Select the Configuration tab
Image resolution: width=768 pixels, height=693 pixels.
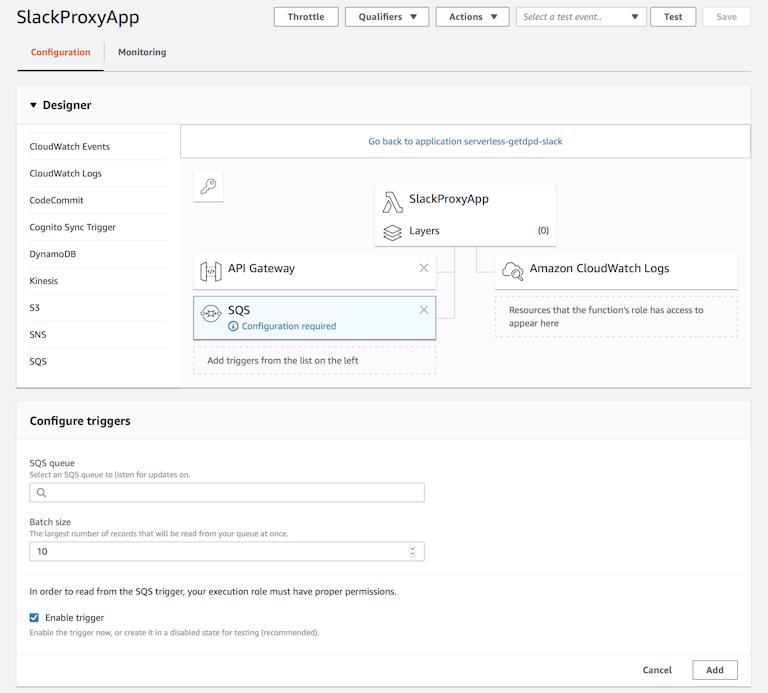(60, 52)
